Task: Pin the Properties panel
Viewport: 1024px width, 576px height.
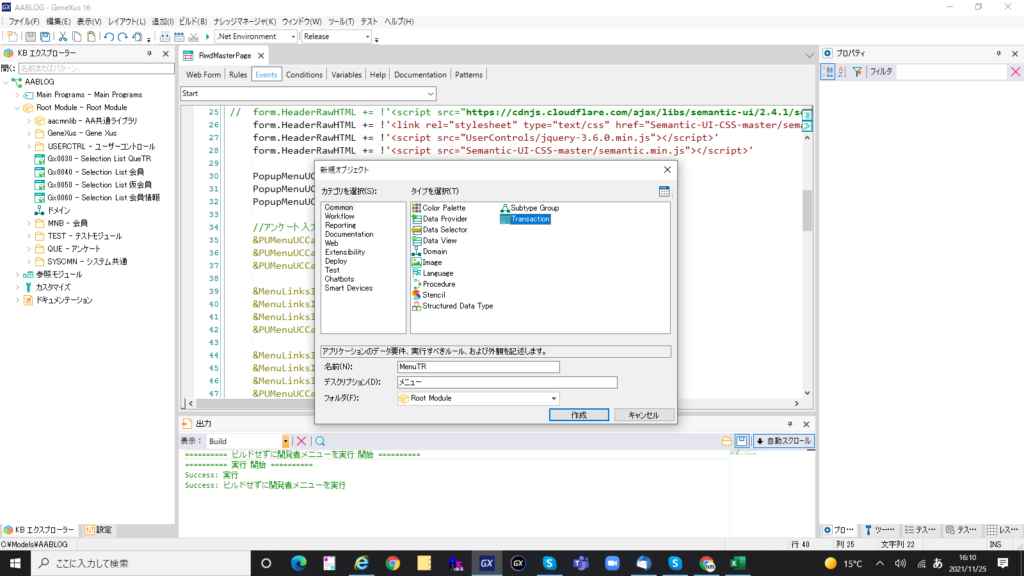Action: (999, 54)
